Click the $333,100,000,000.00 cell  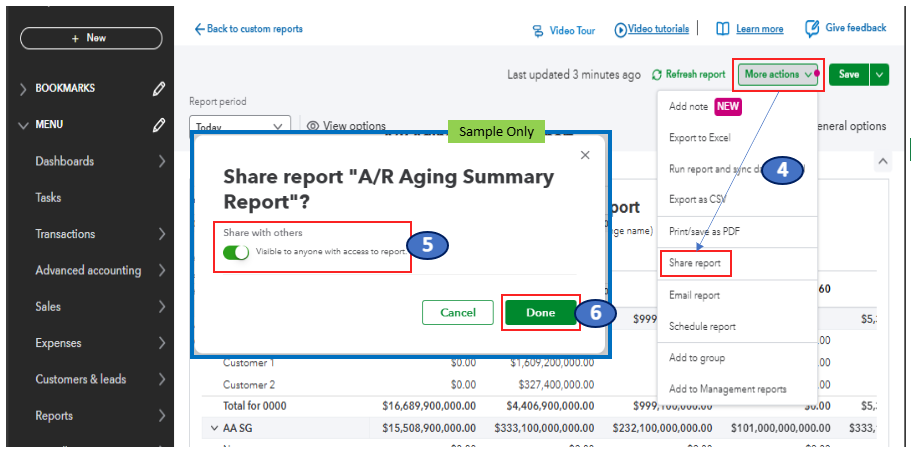(544, 429)
